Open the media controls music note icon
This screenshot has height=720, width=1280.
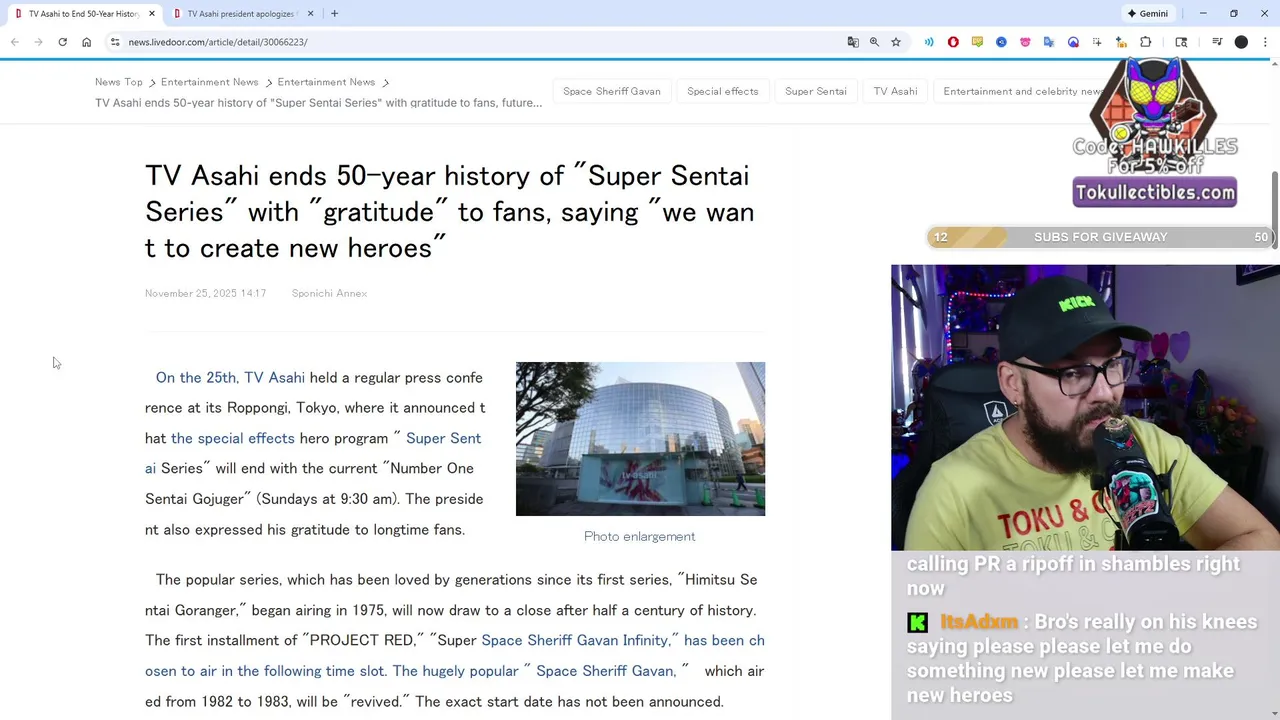[x=1217, y=42]
